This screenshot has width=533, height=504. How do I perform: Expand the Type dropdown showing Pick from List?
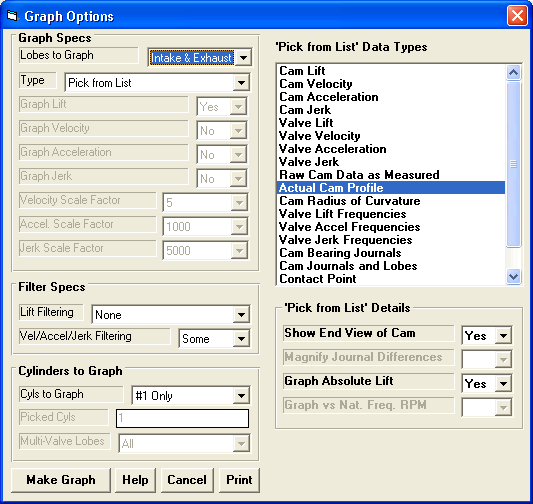(241, 82)
